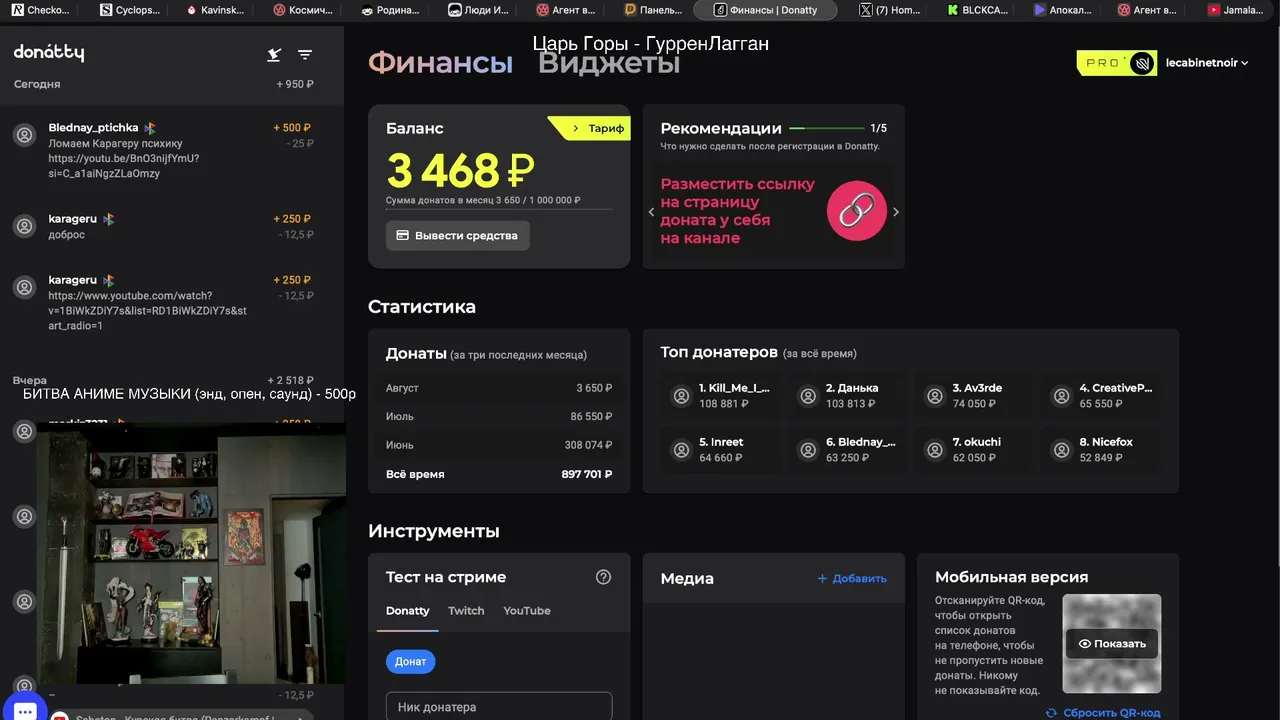
Task: Click the Сбросить QR-код link
Action: tap(1103, 713)
